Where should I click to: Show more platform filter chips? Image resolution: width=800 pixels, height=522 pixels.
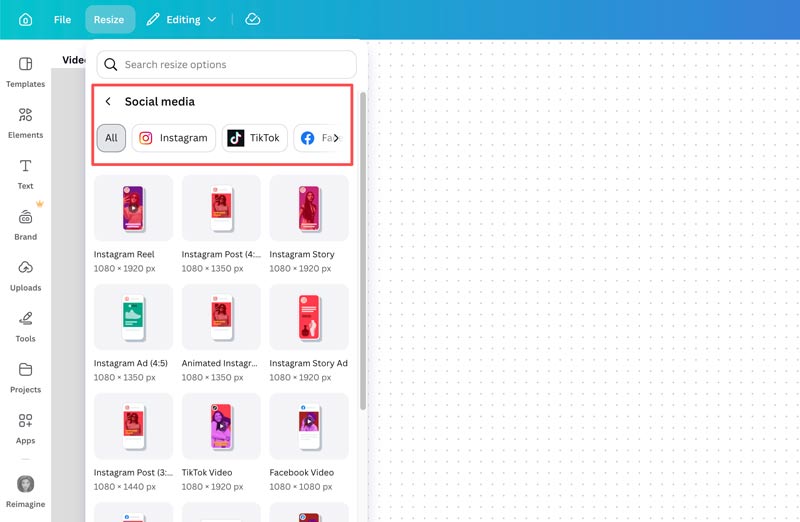336,138
